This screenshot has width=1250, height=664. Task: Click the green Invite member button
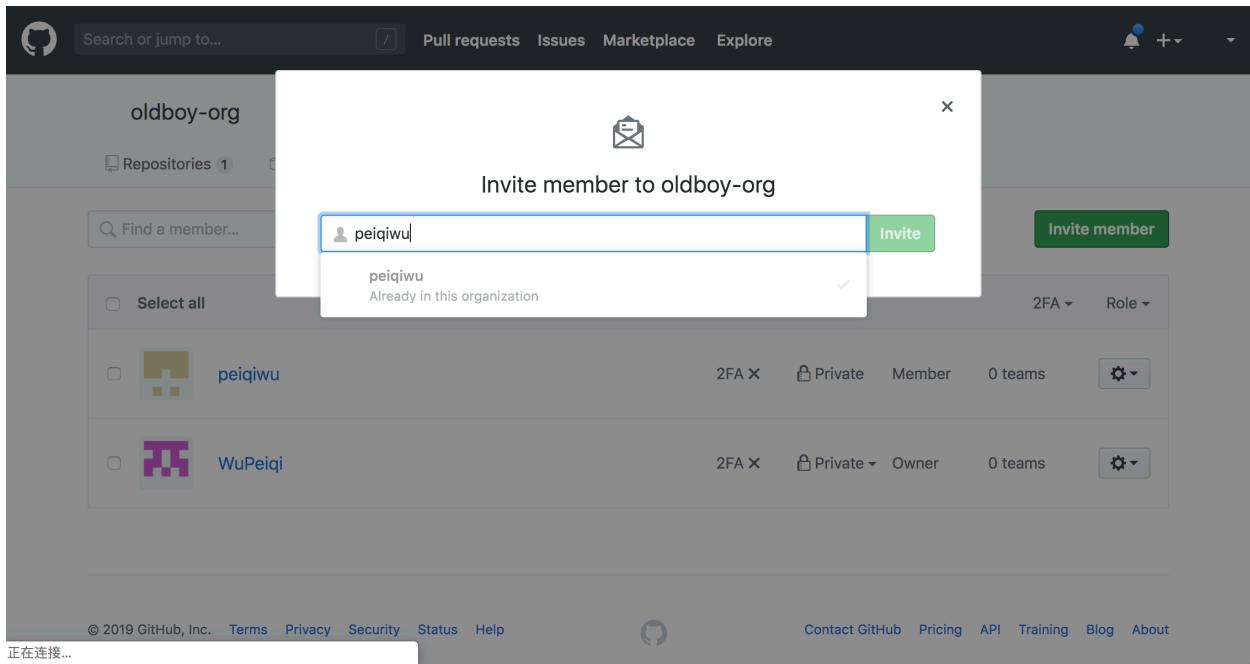click(x=1101, y=229)
